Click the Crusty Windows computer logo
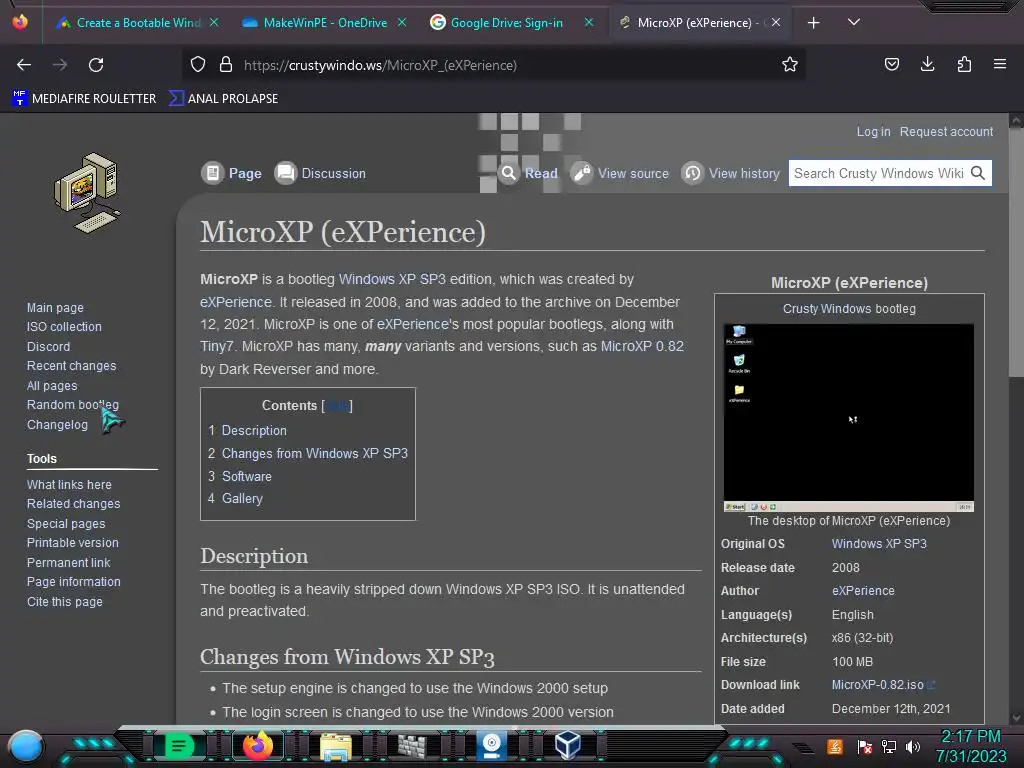 tap(87, 193)
